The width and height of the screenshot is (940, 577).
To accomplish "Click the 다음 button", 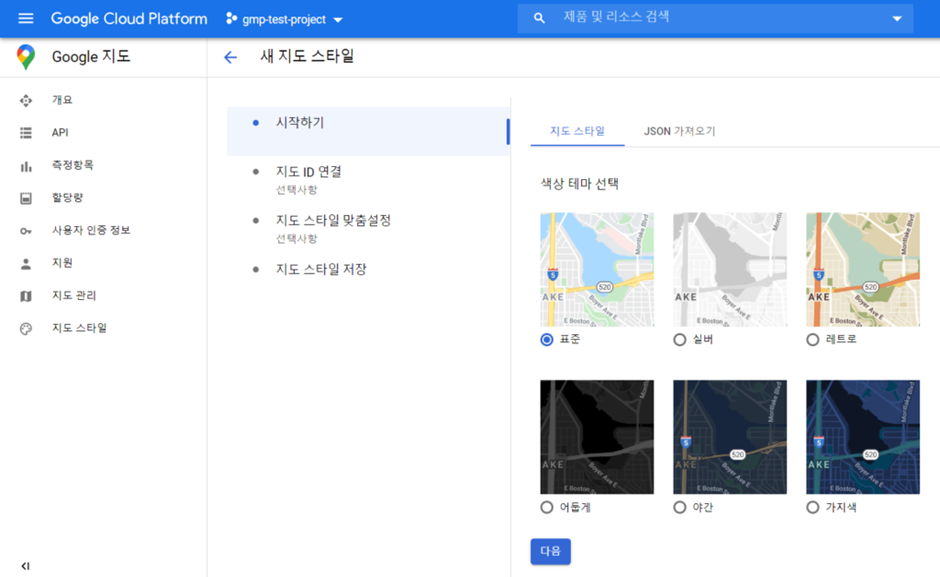I will [550, 551].
